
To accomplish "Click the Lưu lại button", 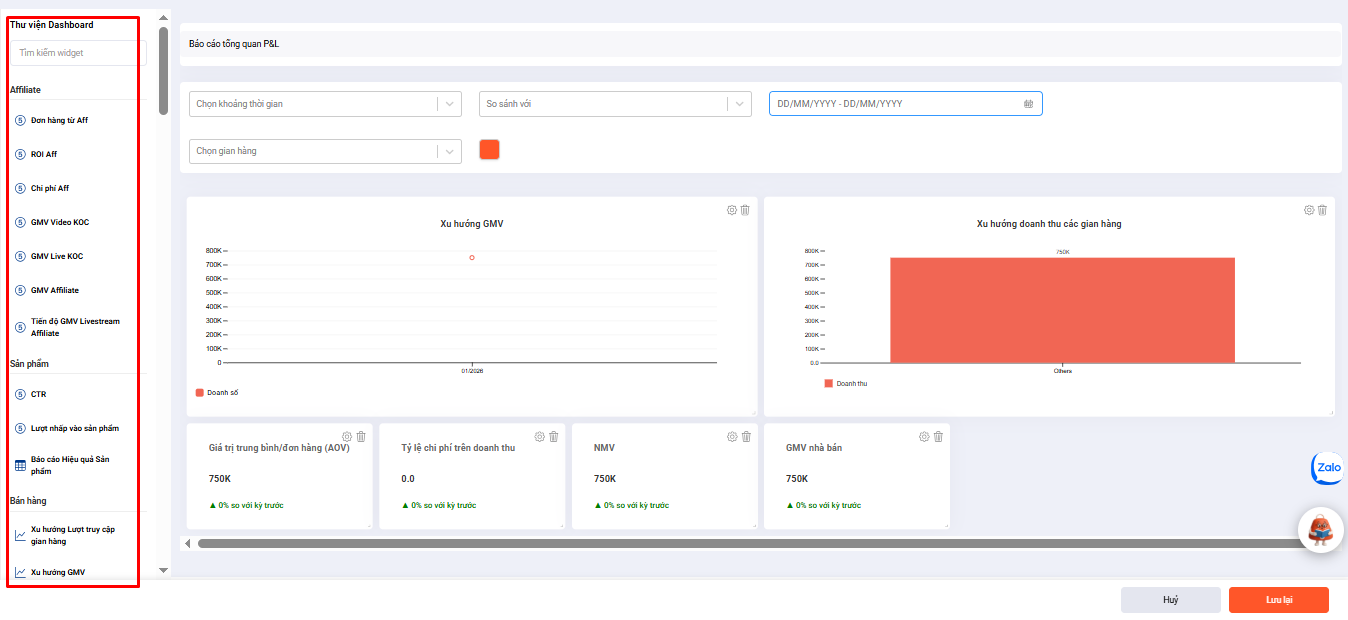I will 1278,600.
